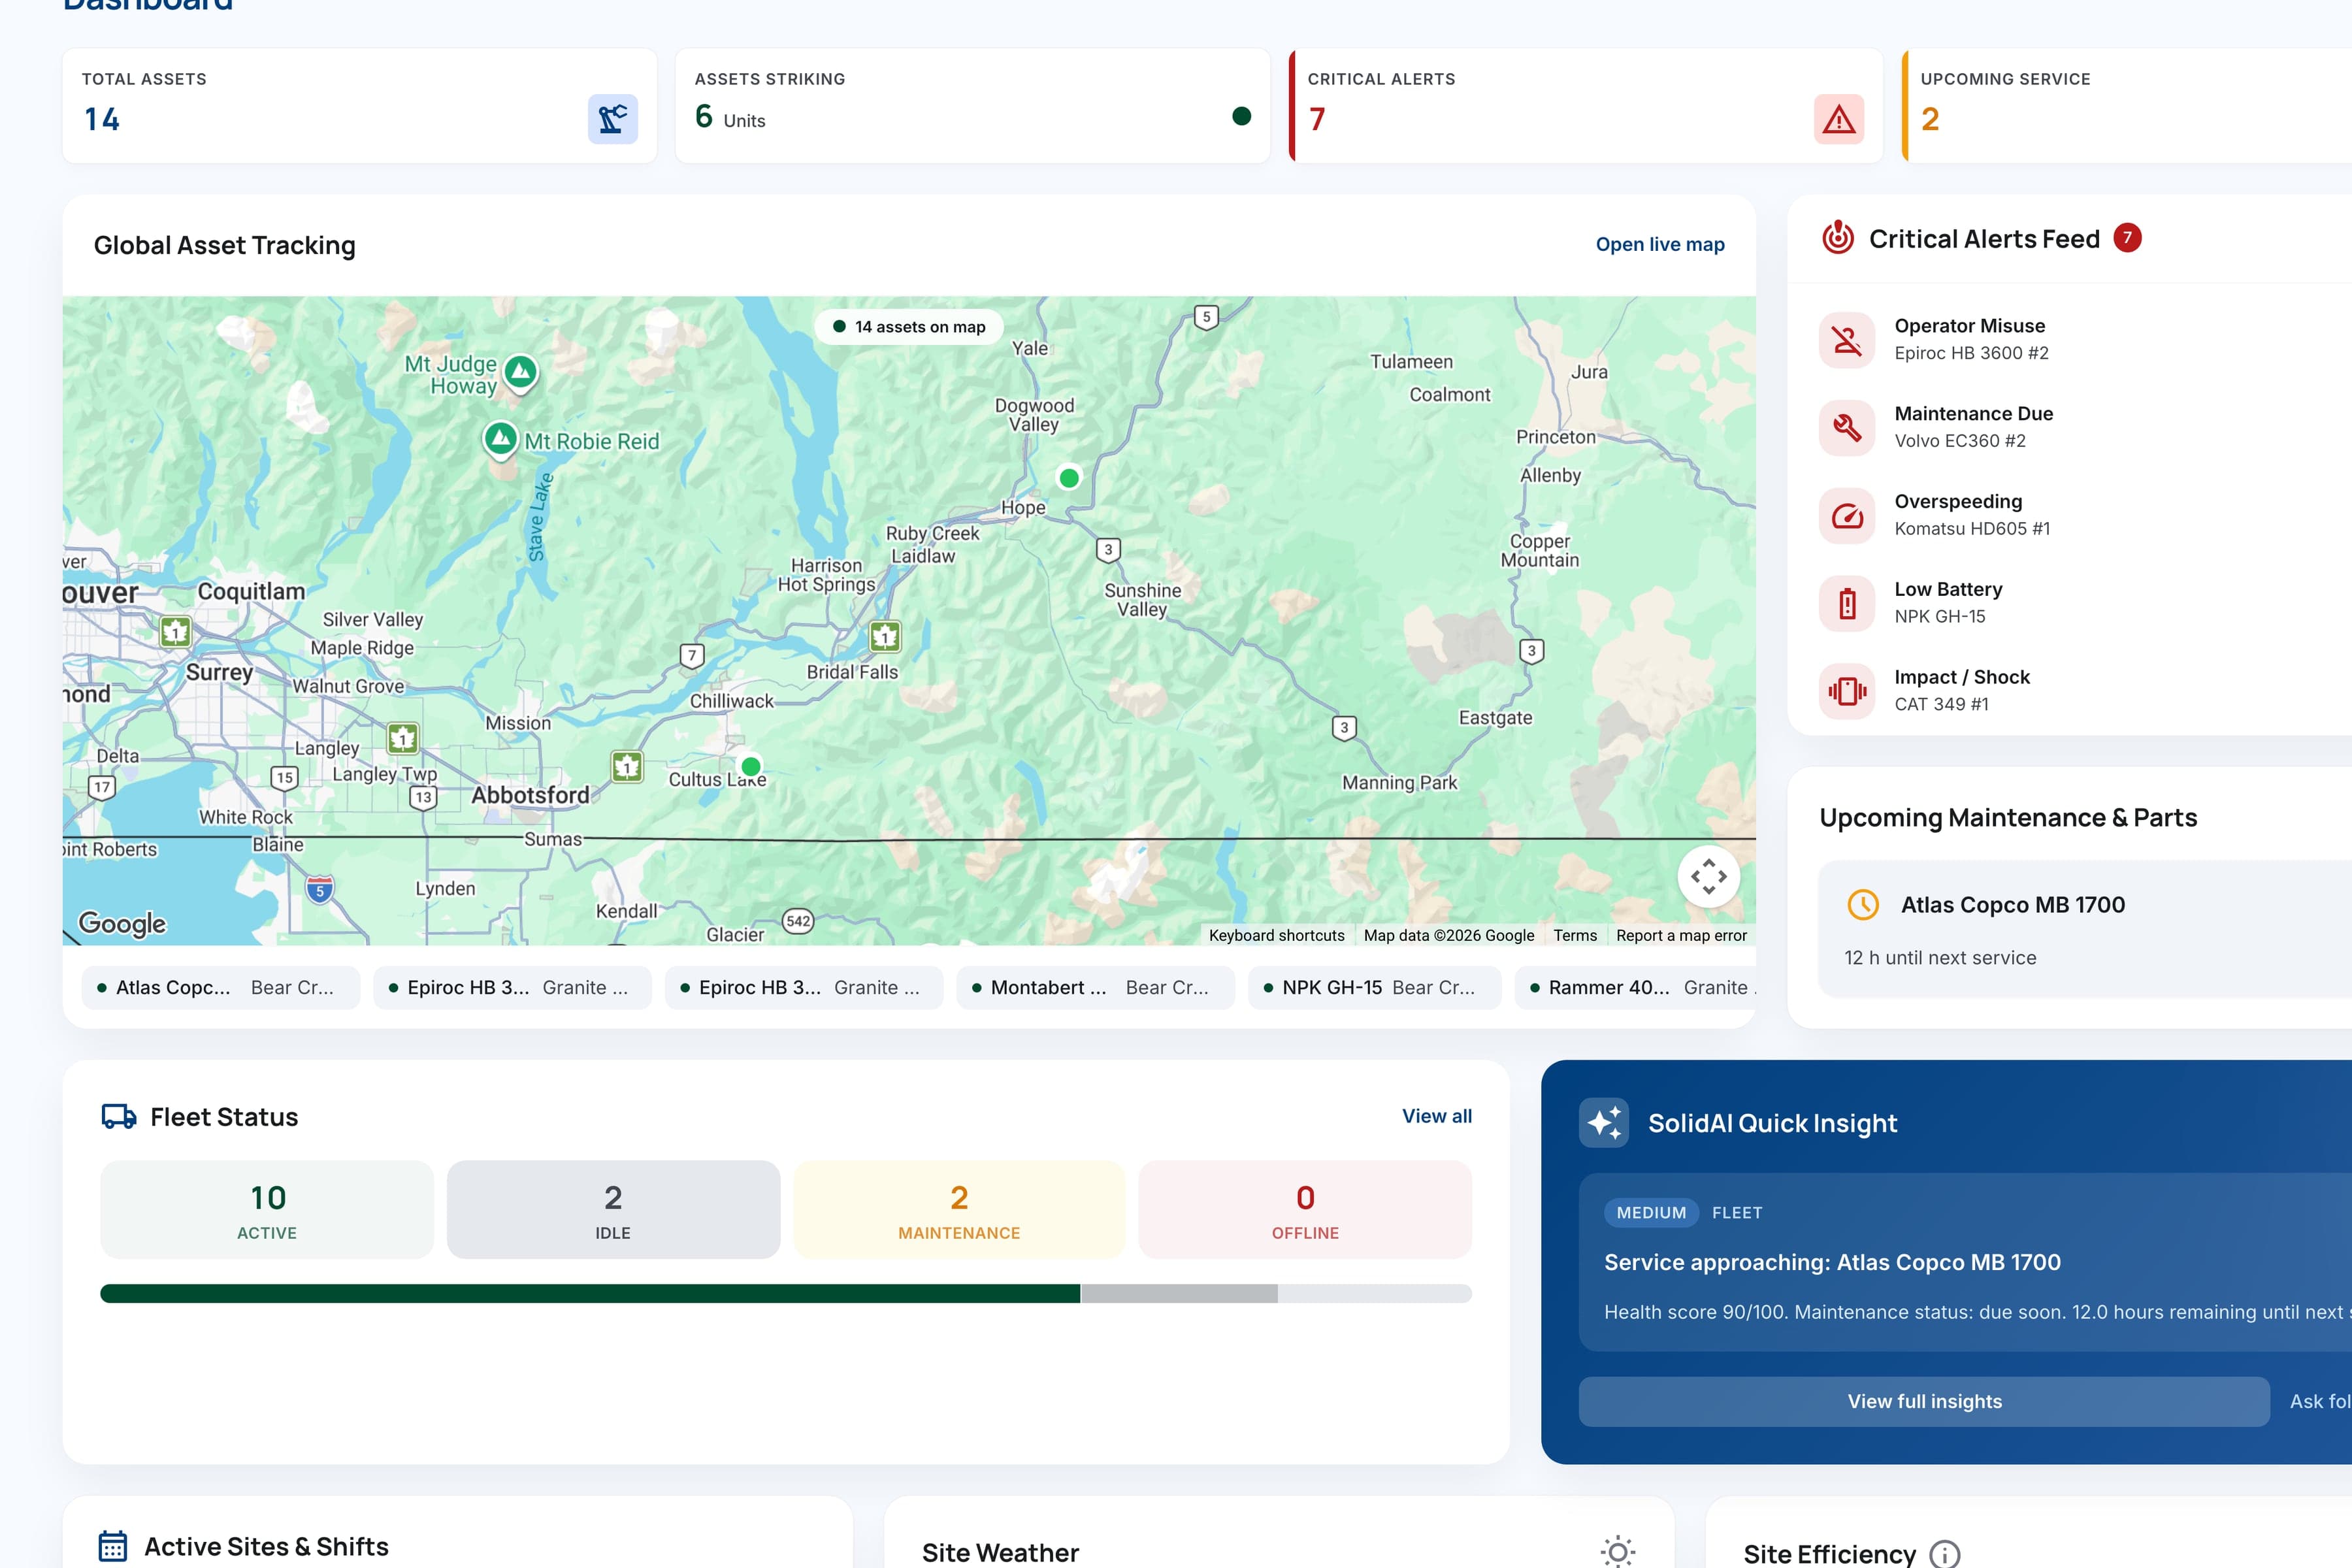
Task: Select the first Epiroc HB 3... Granite chip
Action: point(512,987)
